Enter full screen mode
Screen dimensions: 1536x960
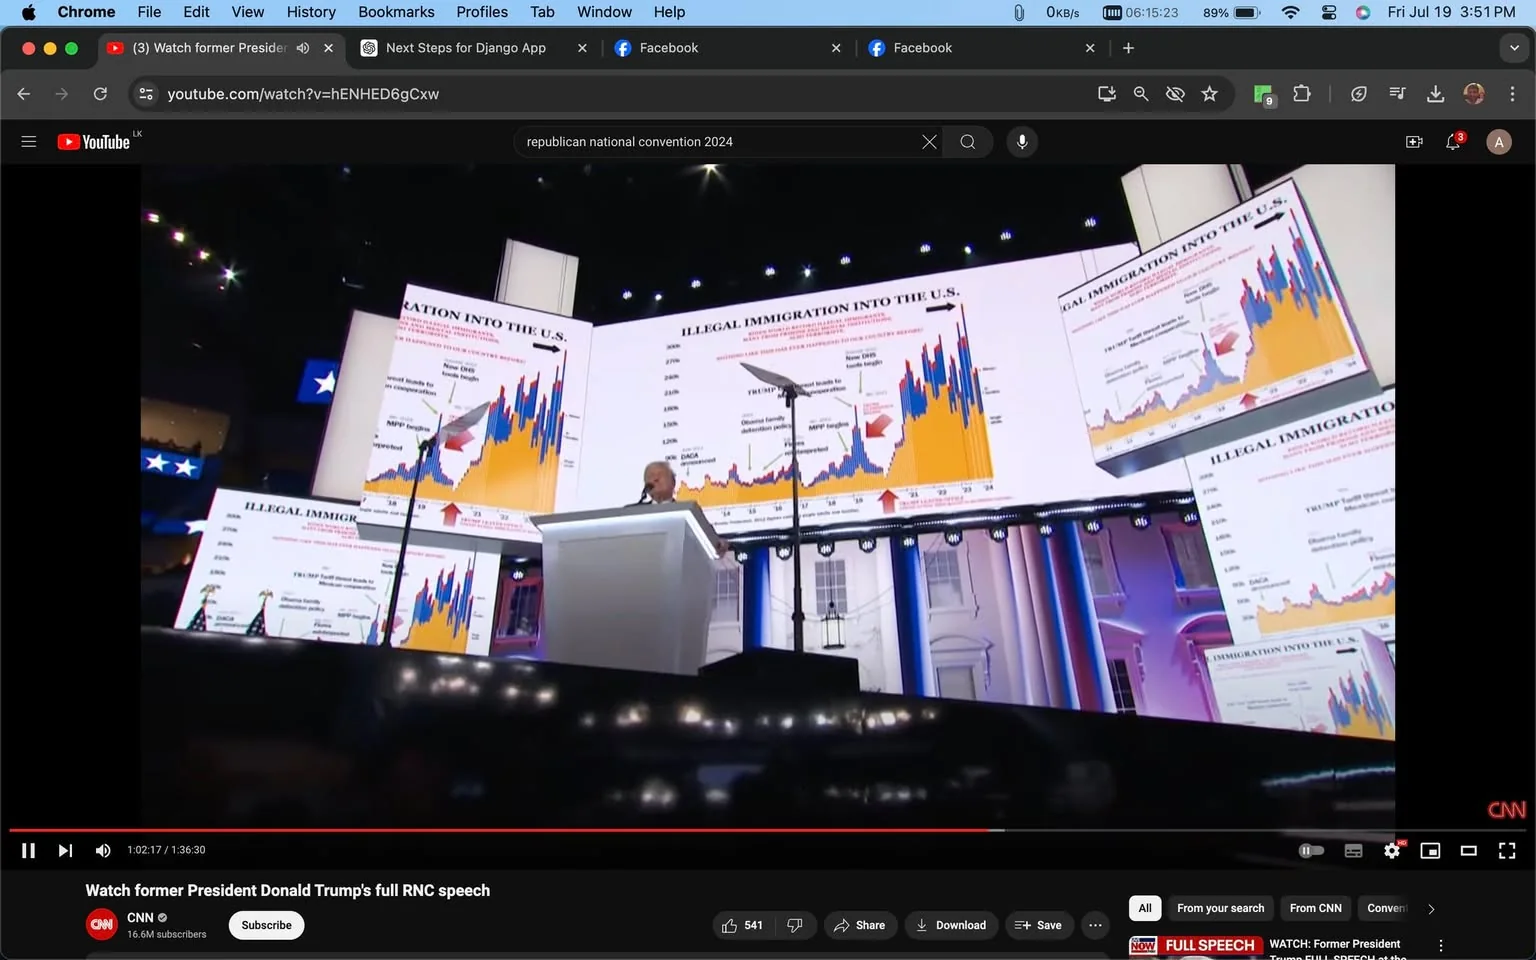tap(1507, 850)
